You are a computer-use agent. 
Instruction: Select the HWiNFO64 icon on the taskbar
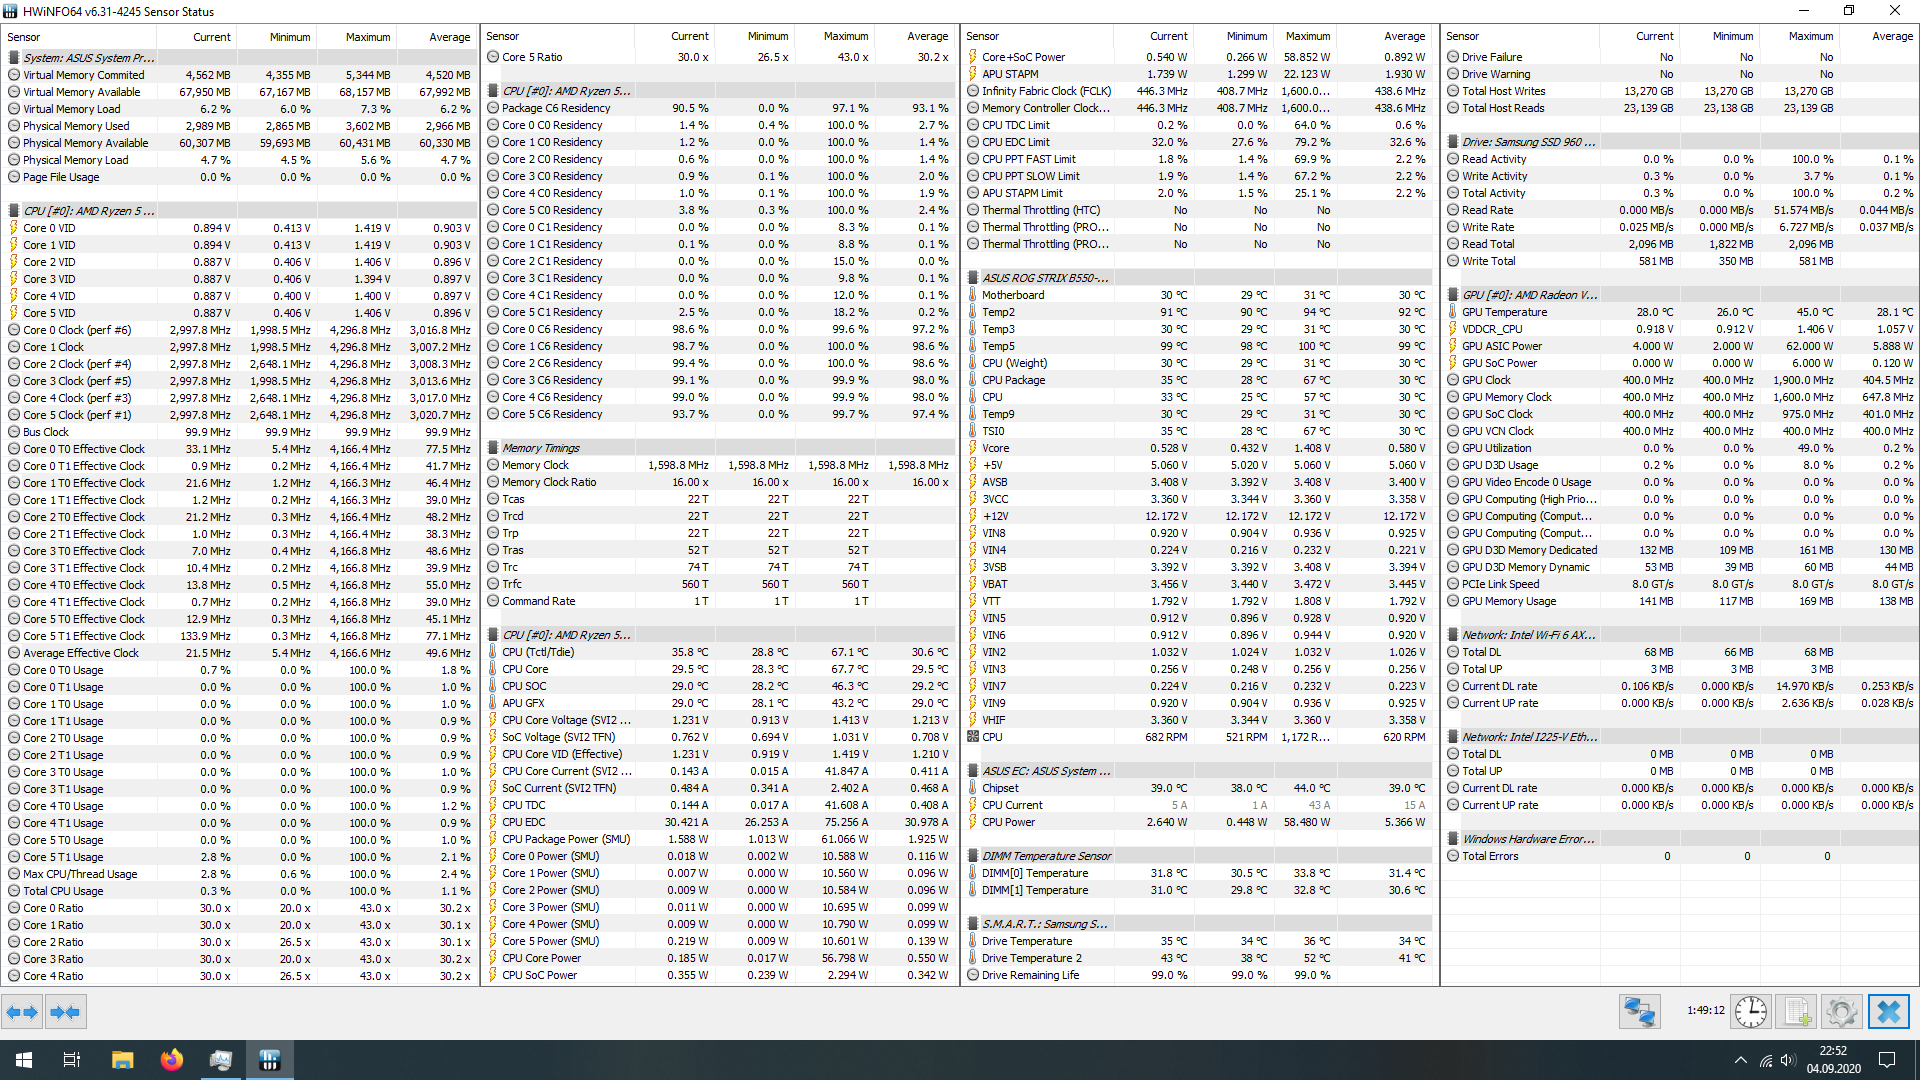(x=269, y=1059)
